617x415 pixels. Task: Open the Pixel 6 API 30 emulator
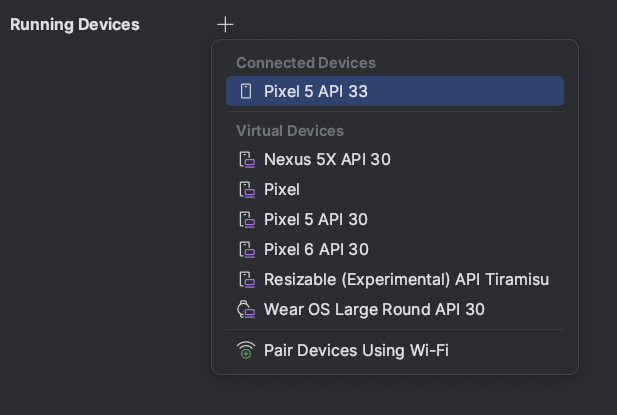(316, 249)
